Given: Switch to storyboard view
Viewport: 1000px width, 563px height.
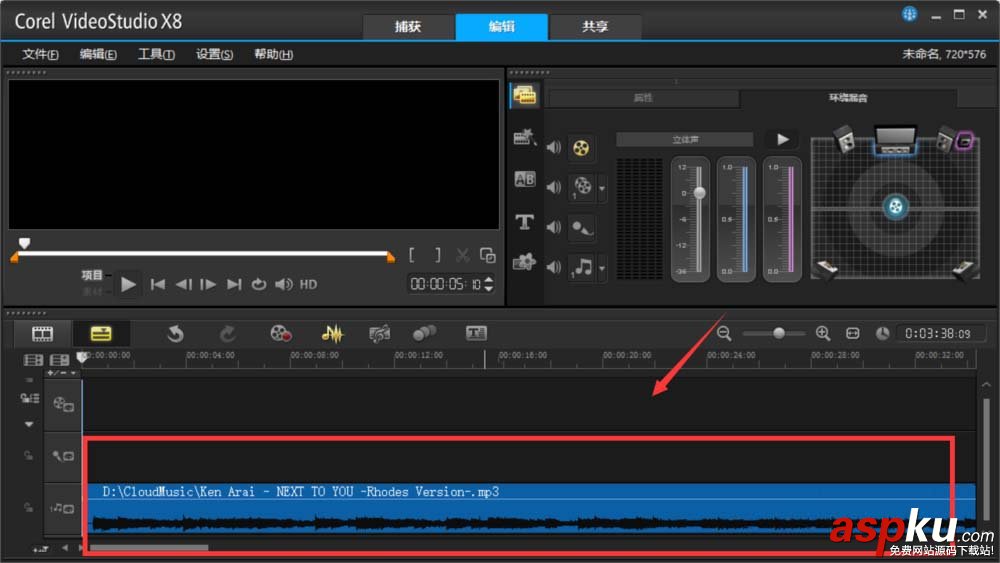Looking at the screenshot, I should [42, 333].
